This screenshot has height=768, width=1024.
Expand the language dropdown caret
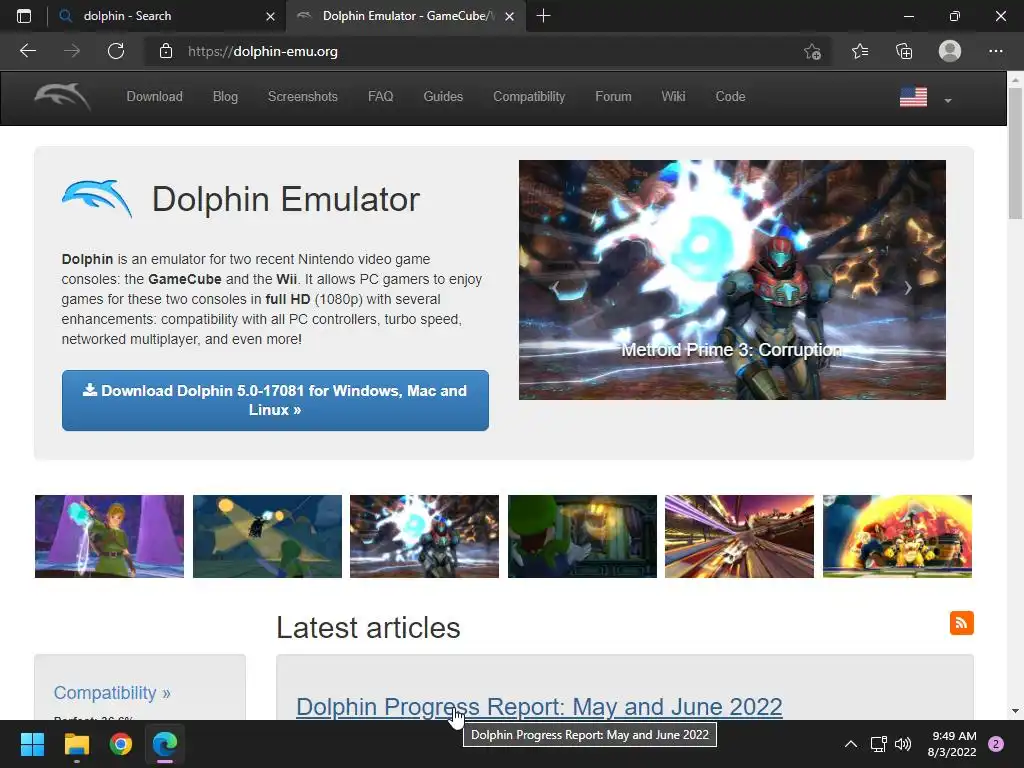click(x=948, y=101)
